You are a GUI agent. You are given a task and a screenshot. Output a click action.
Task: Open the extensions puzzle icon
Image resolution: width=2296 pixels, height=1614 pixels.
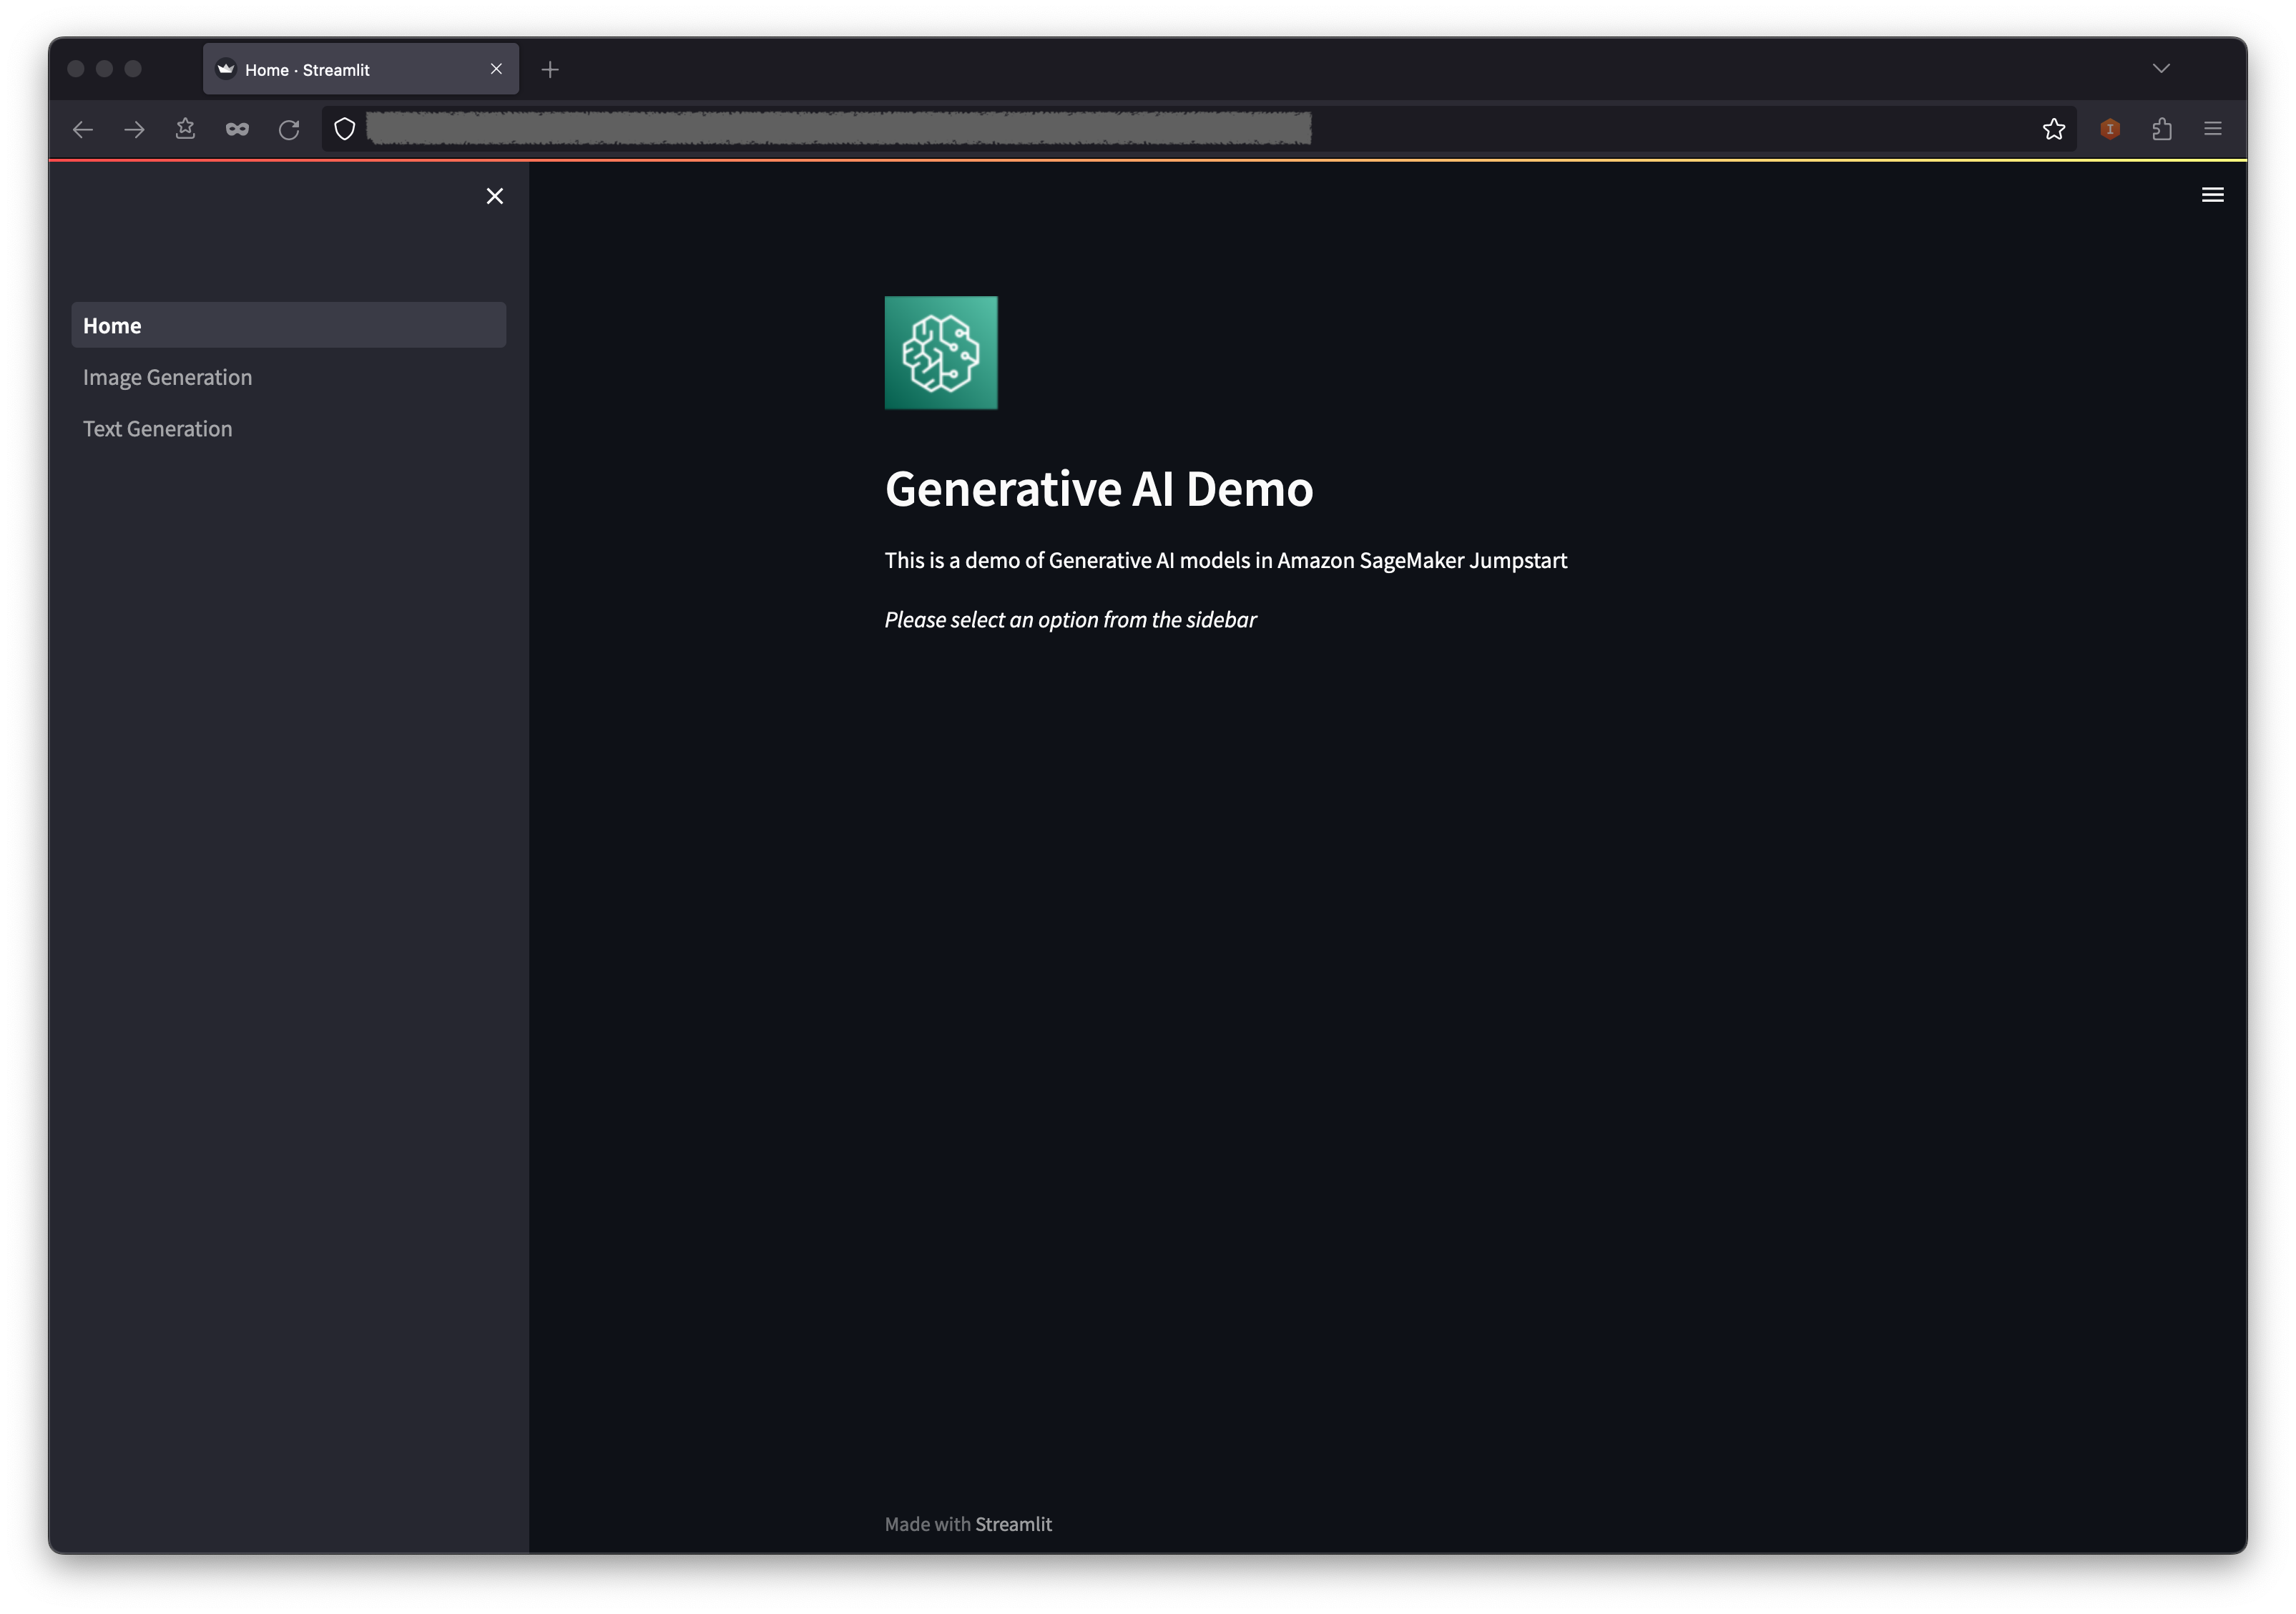[x=2161, y=129]
